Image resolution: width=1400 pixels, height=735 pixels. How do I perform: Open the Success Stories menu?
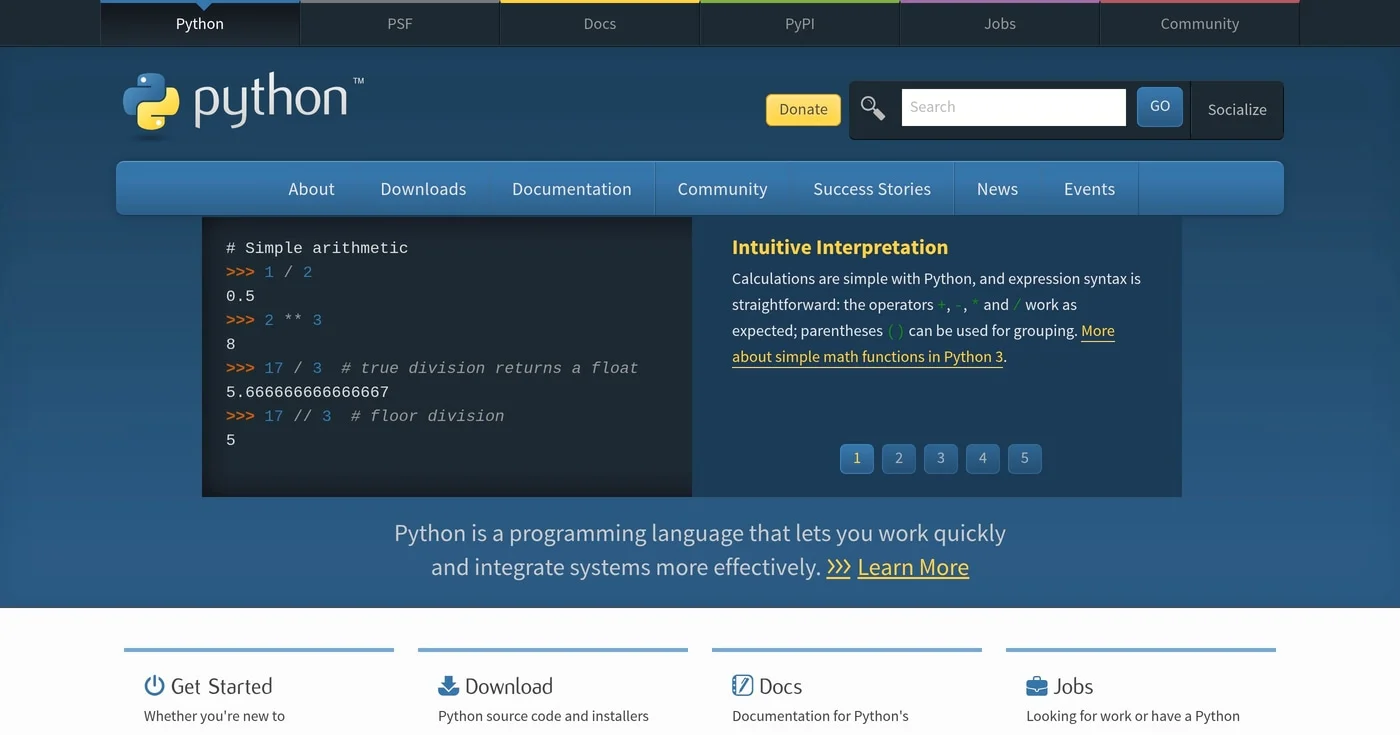tap(872, 189)
